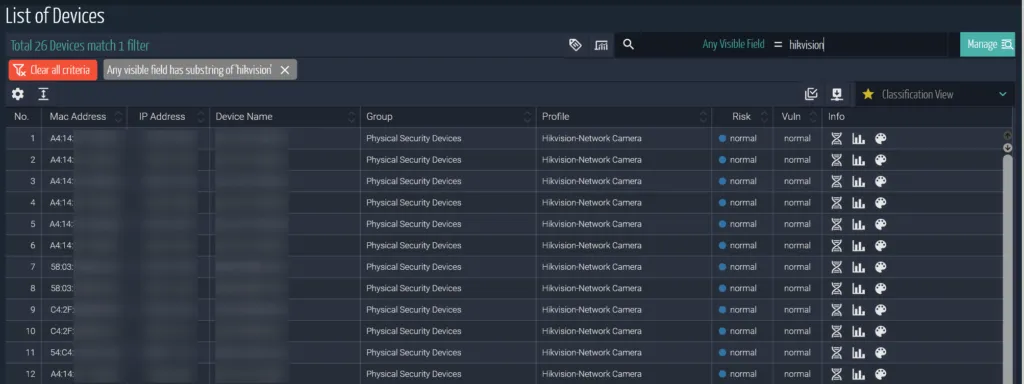Click the '58:03' Mac address in row 7
Screen dimensions: 1024x384
[x=61, y=266]
